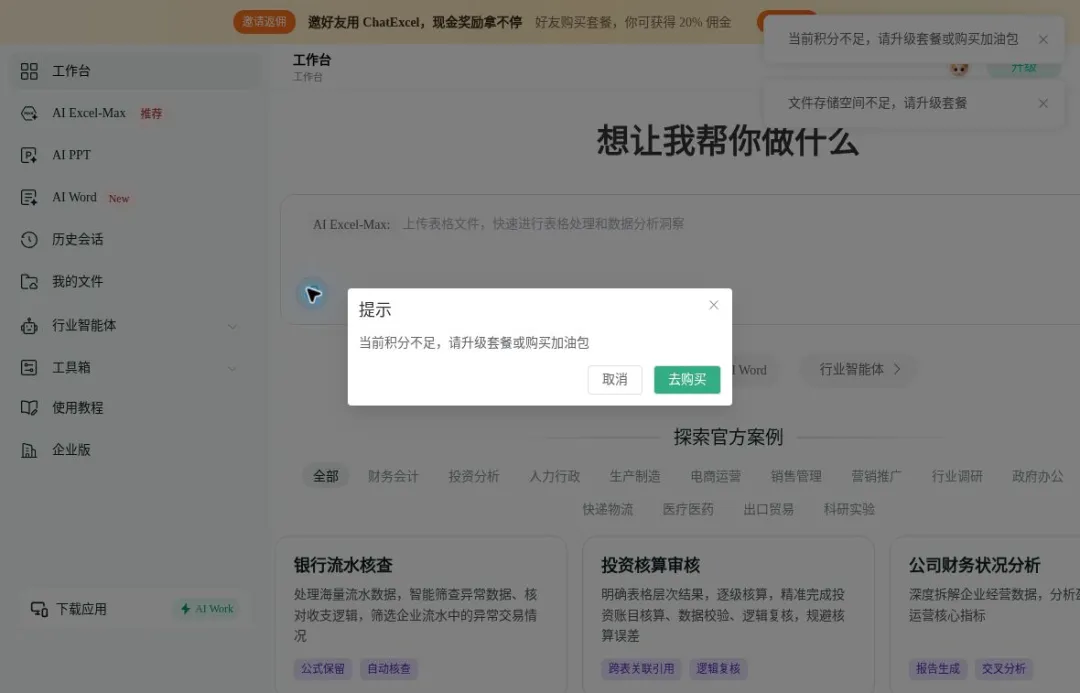Click the AI Word sidebar icon
This screenshot has width=1080, height=693.
pos(29,198)
